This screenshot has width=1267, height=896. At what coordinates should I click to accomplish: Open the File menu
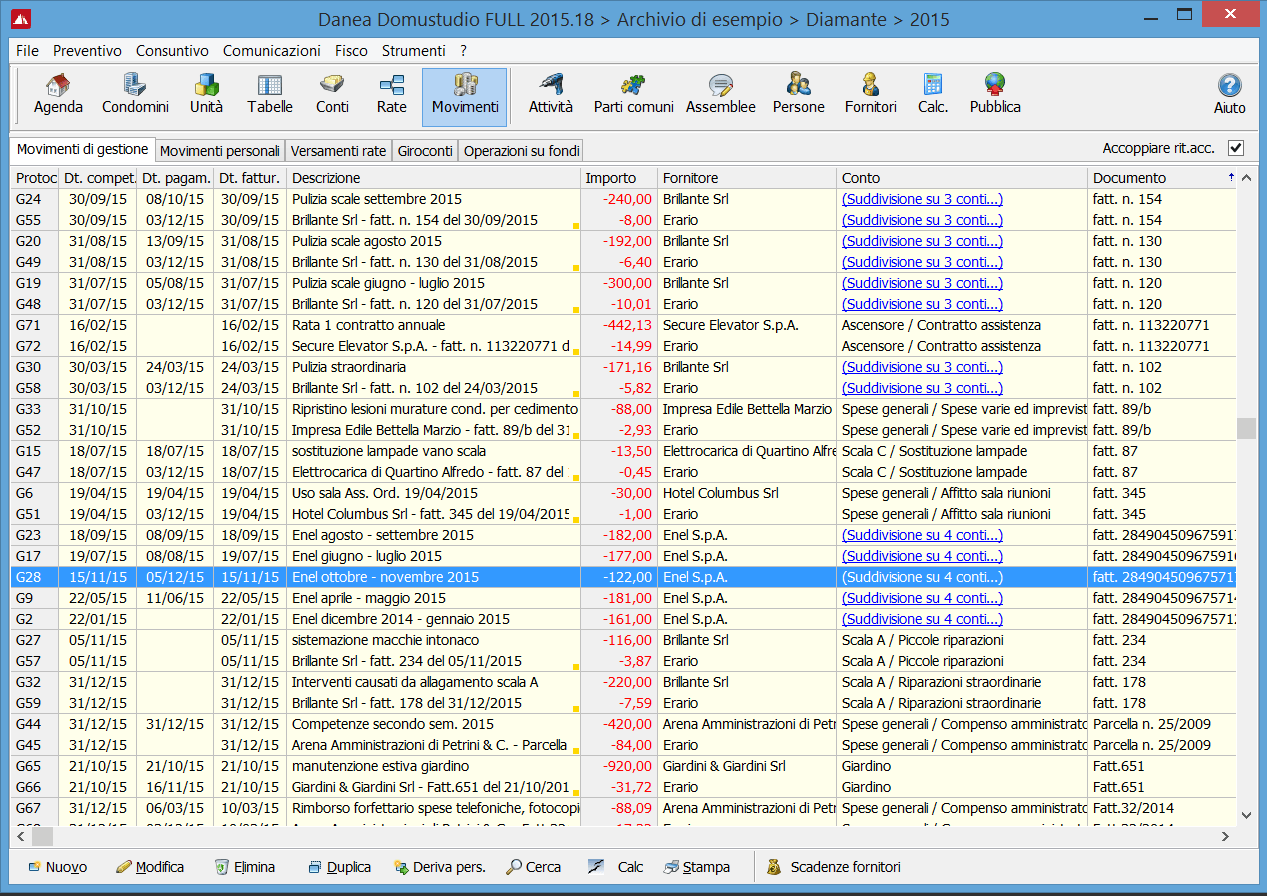[28, 50]
